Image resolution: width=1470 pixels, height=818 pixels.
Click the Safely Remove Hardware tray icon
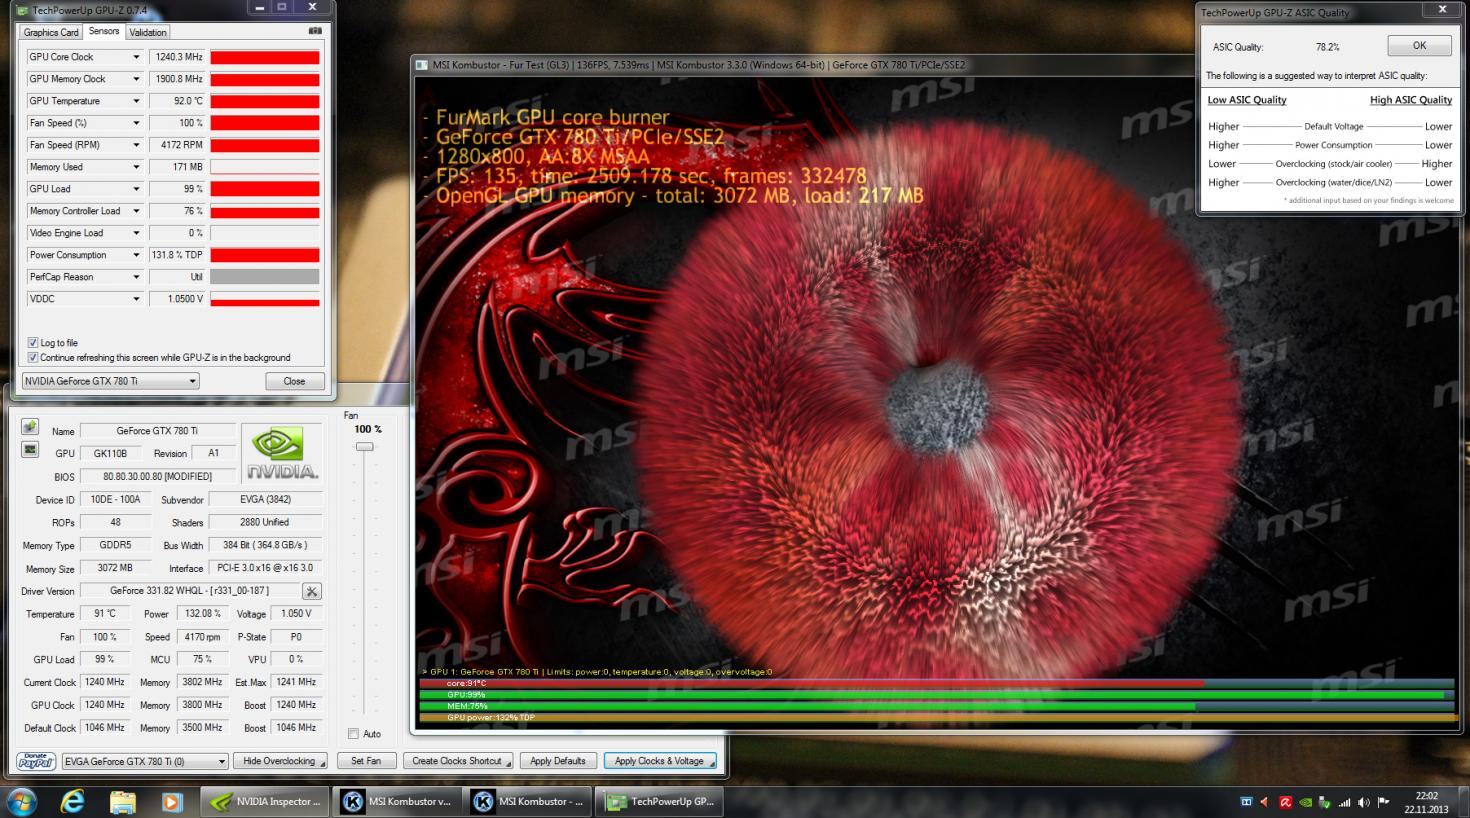(x=1325, y=801)
